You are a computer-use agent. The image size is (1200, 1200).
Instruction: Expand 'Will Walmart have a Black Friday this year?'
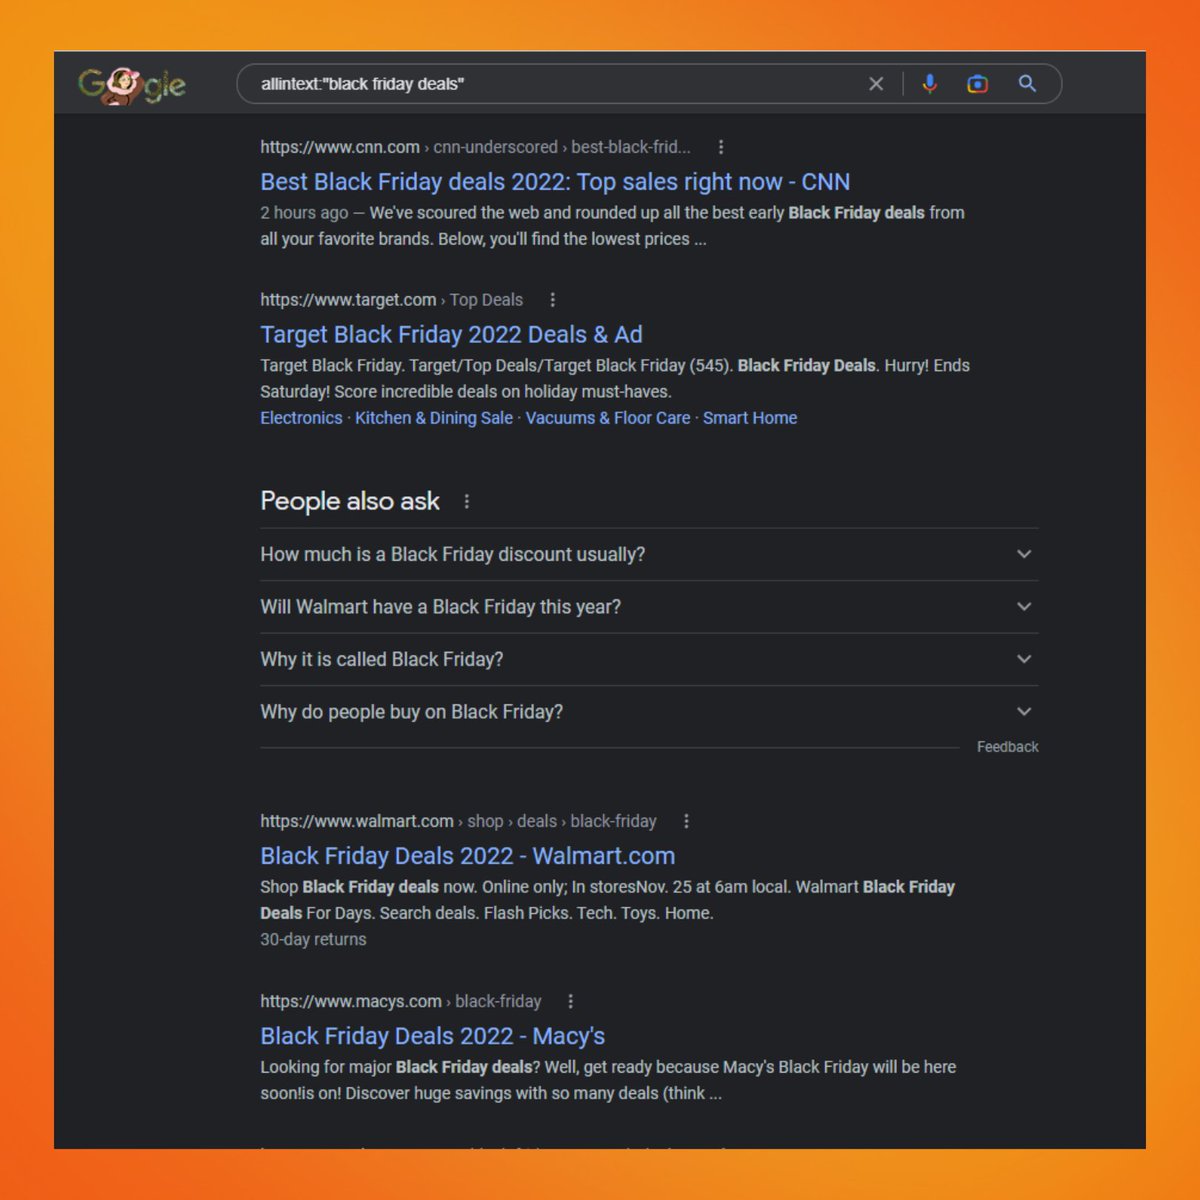click(649, 607)
